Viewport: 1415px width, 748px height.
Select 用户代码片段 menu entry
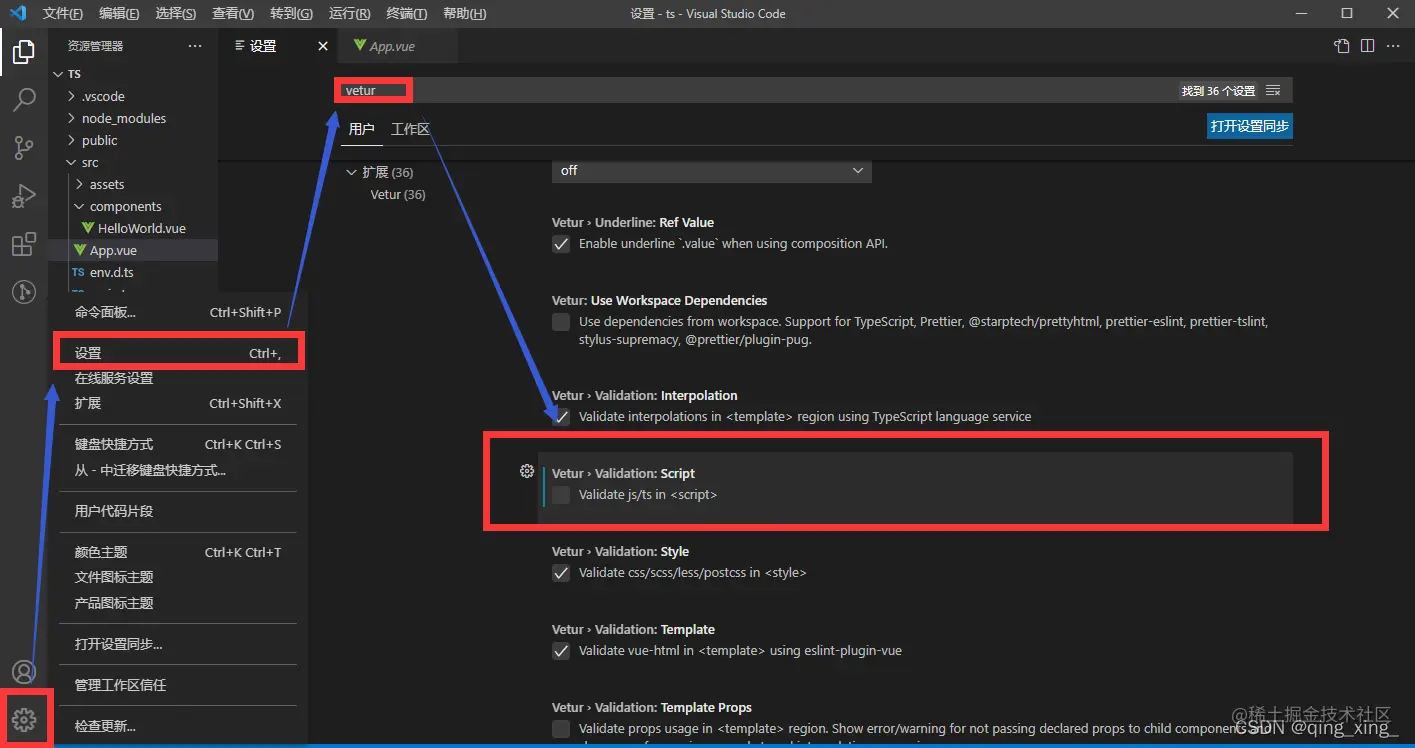point(178,511)
